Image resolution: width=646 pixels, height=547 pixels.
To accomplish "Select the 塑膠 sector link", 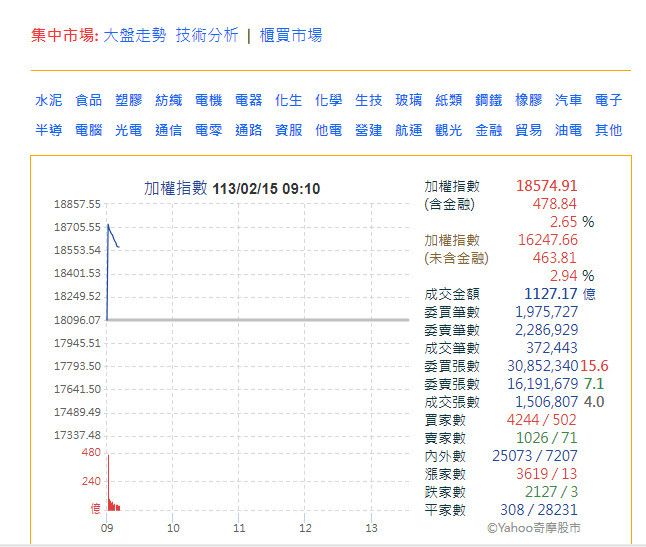I will pos(129,100).
